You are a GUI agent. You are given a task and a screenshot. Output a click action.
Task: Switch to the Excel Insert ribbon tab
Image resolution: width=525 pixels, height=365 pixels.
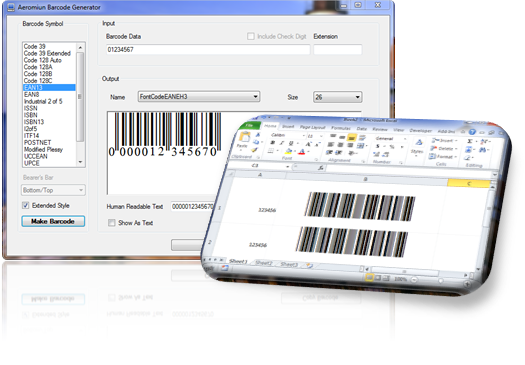point(288,127)
